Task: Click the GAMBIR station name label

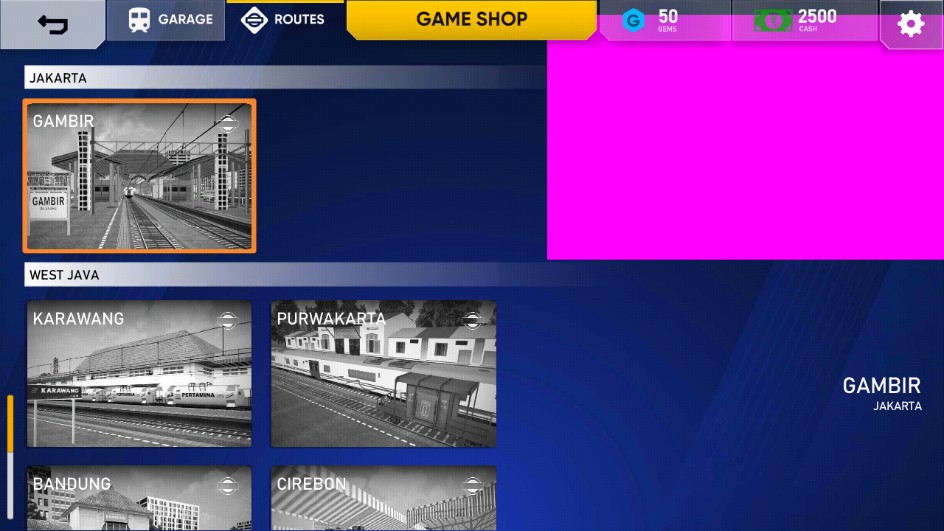Action: (x=881, y=385)
